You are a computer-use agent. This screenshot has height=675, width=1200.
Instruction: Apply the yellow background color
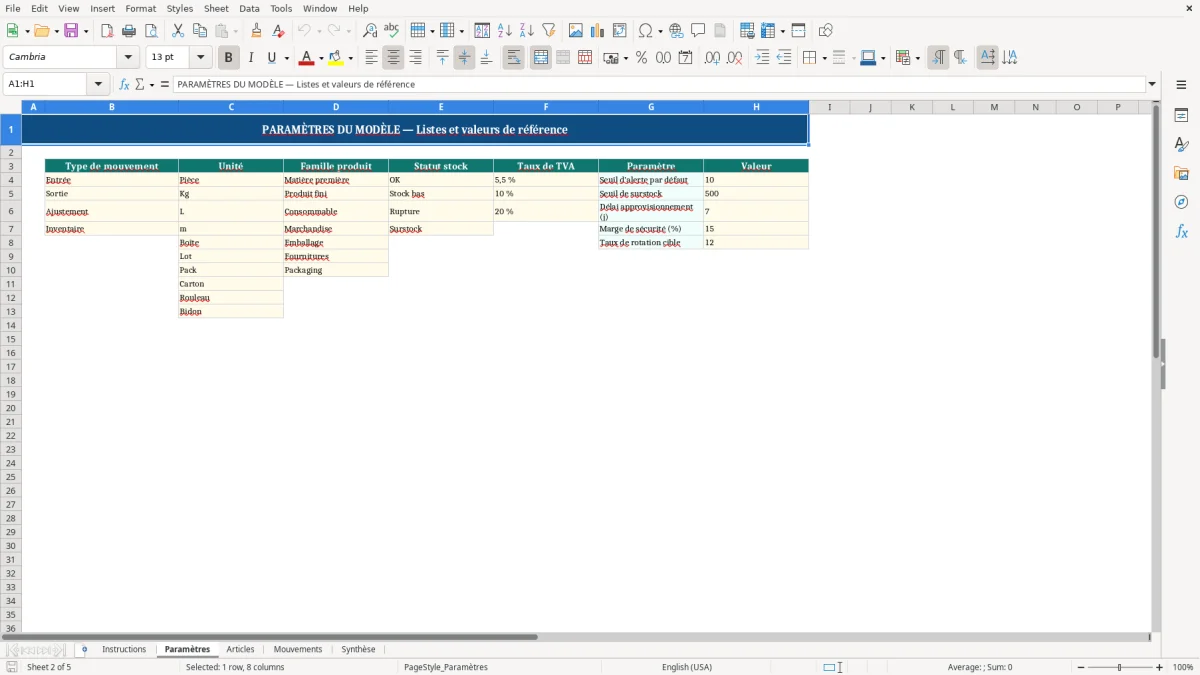point(336,58)
